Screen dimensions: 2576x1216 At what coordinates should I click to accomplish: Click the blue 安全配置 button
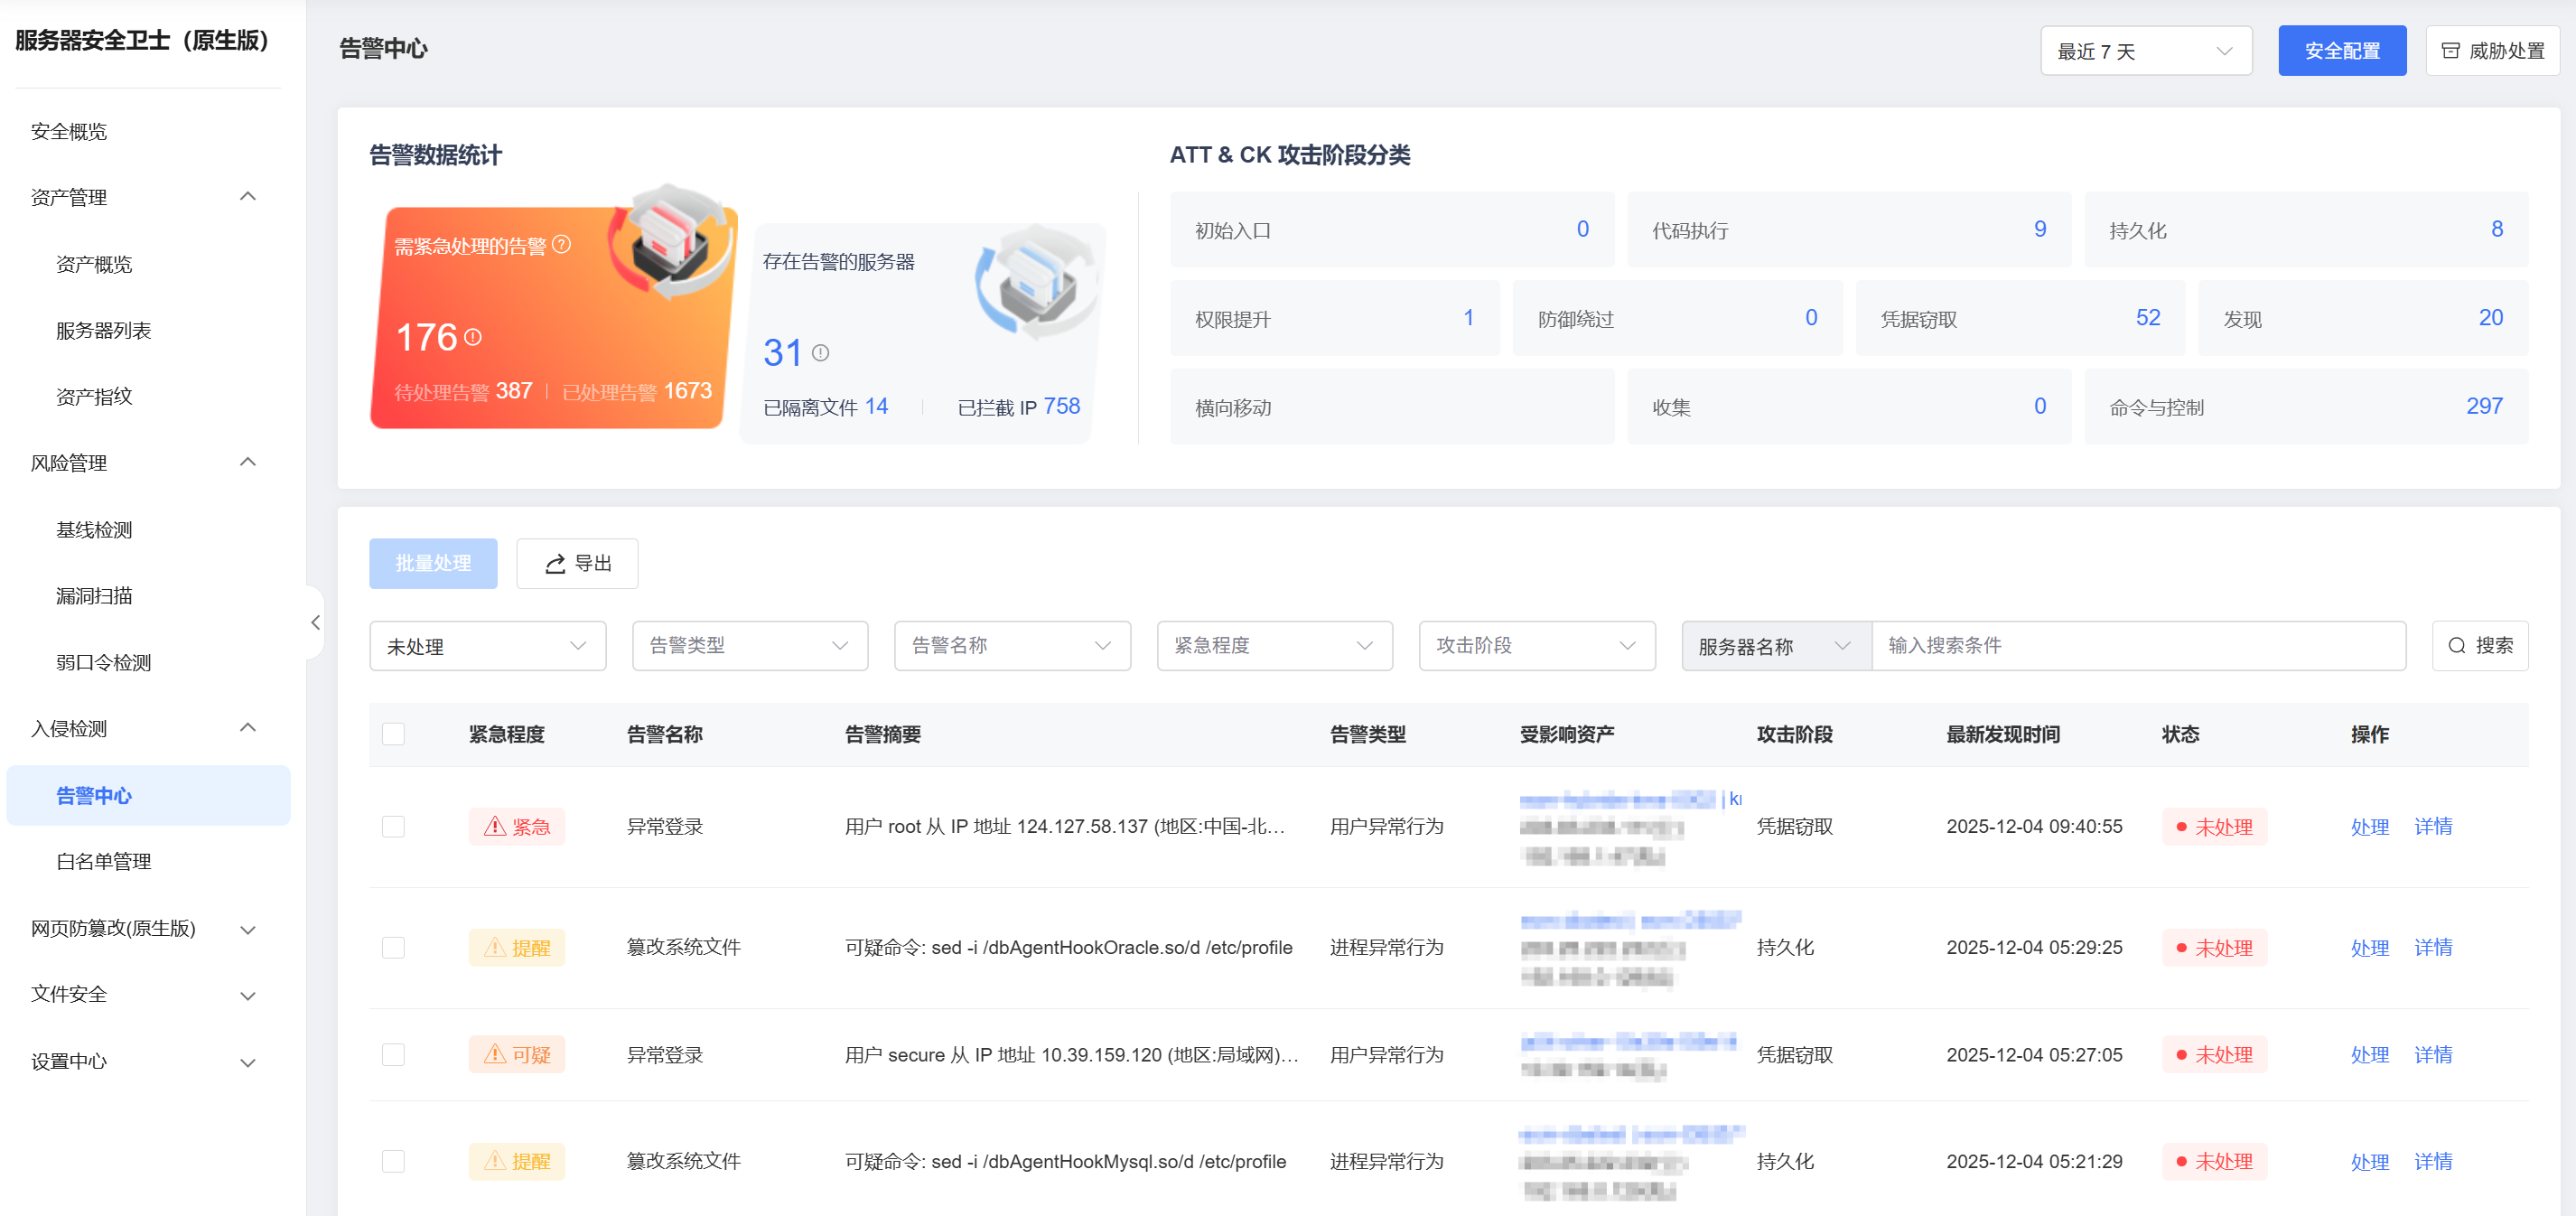click(x=2341, y=51)
